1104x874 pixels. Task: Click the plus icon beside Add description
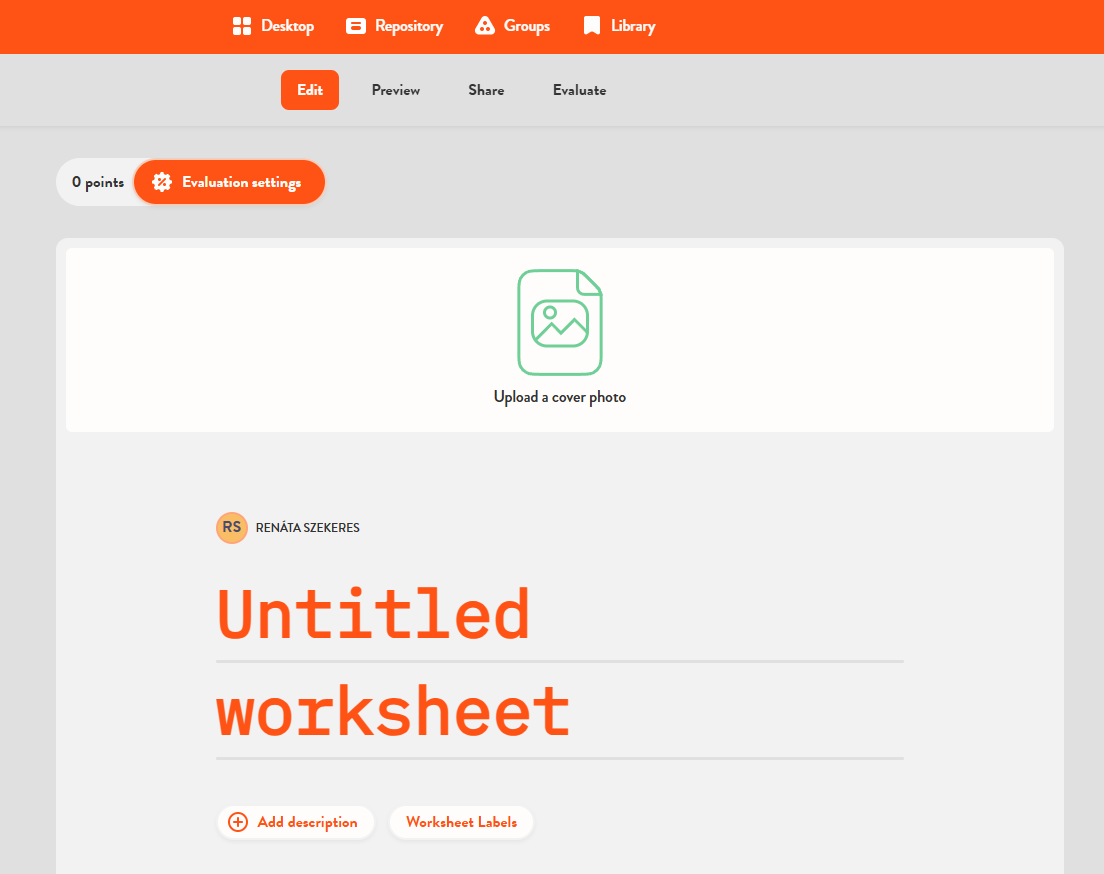click(x=238, y=822)
